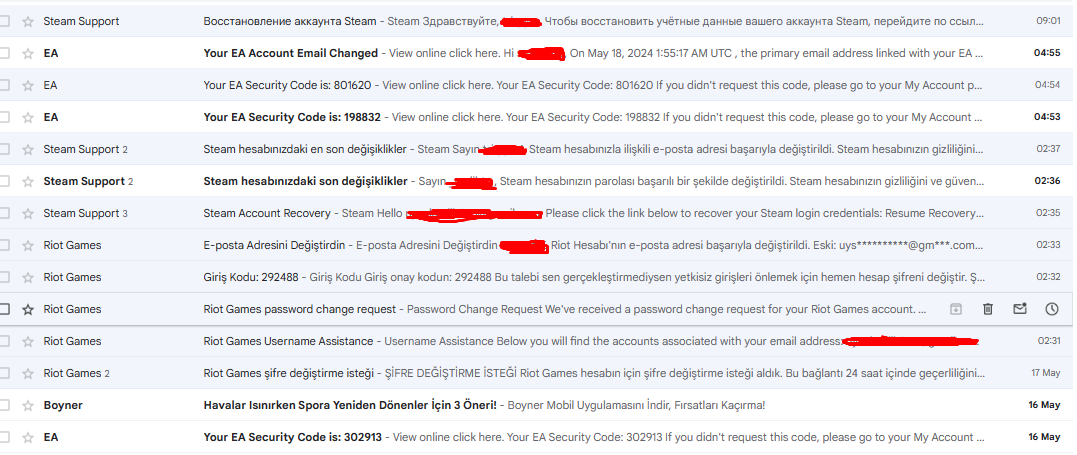
Task: Star the EA Security Code 801620 email
Action: pyautogui.click(x=28, y=85)
